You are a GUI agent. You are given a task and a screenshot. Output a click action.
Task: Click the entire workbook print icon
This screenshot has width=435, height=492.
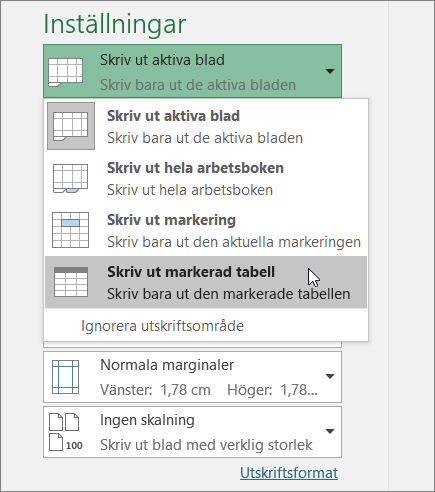[x=71, y=178]
